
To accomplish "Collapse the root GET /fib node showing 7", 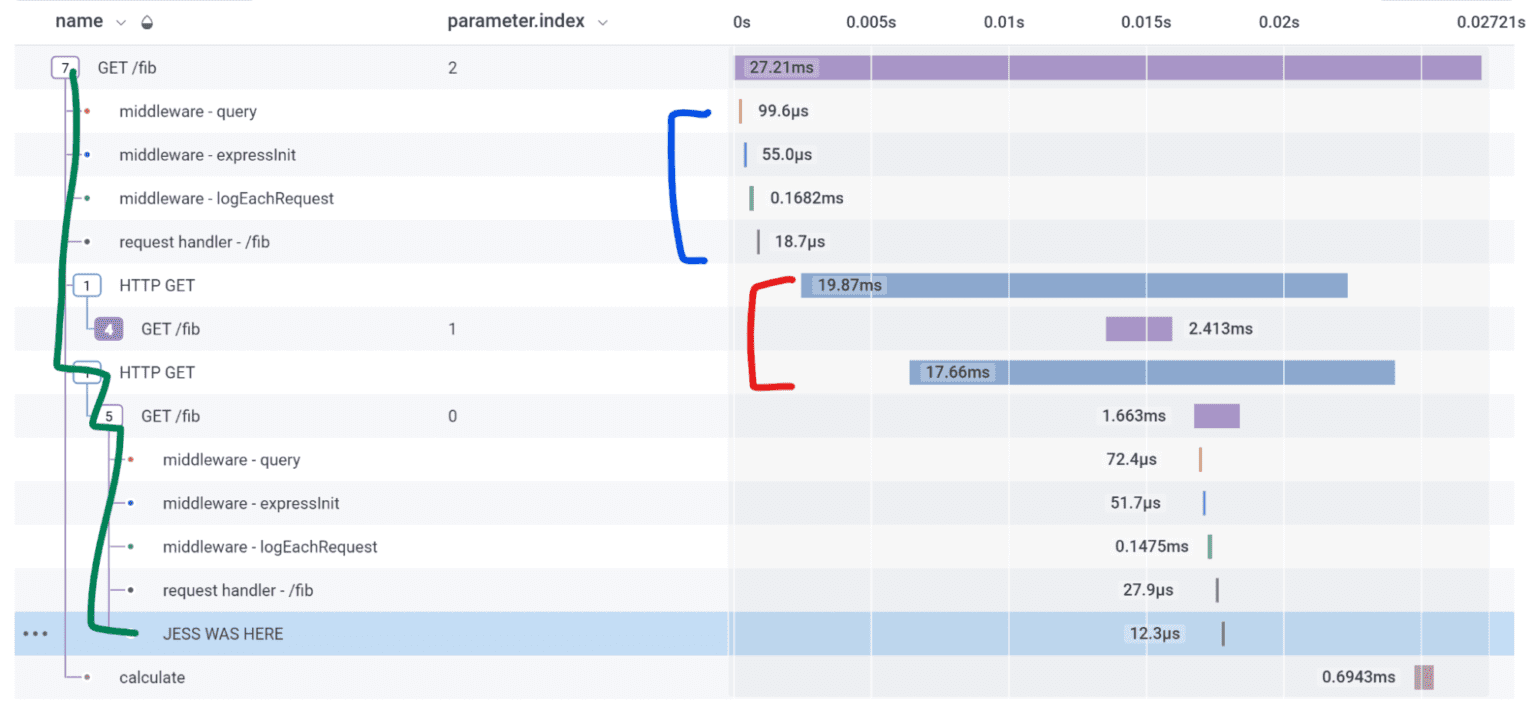I will click(65, 68).
